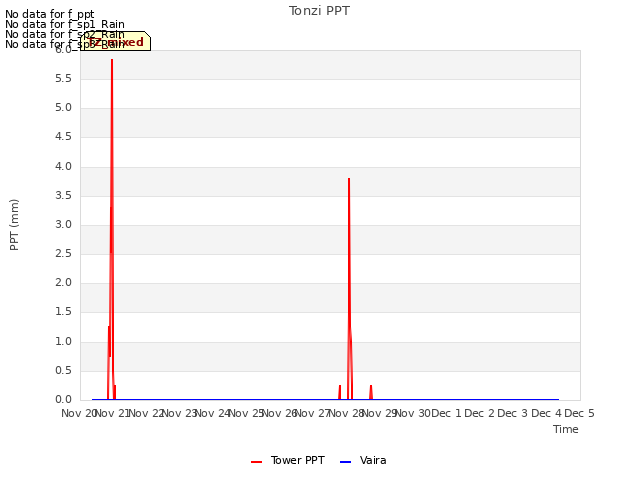Click the small spike after Nov 28
The width and height of the screenshot is (640, 480).
371,392
